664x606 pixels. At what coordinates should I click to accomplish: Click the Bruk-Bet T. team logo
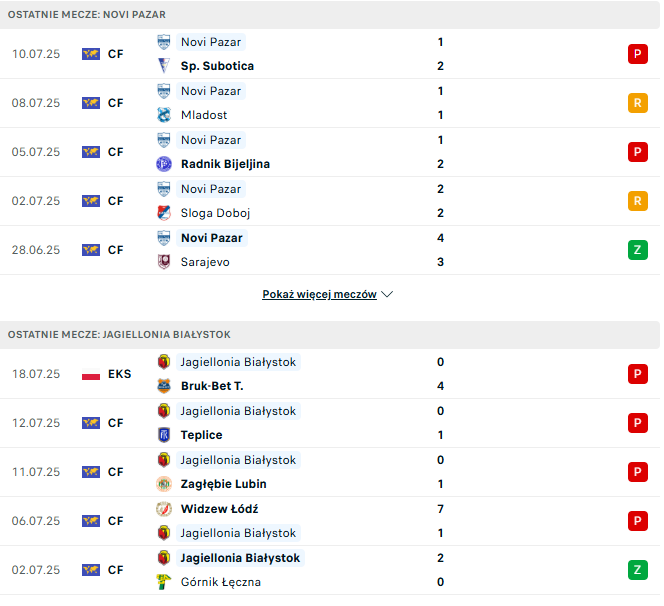[164, 386]
